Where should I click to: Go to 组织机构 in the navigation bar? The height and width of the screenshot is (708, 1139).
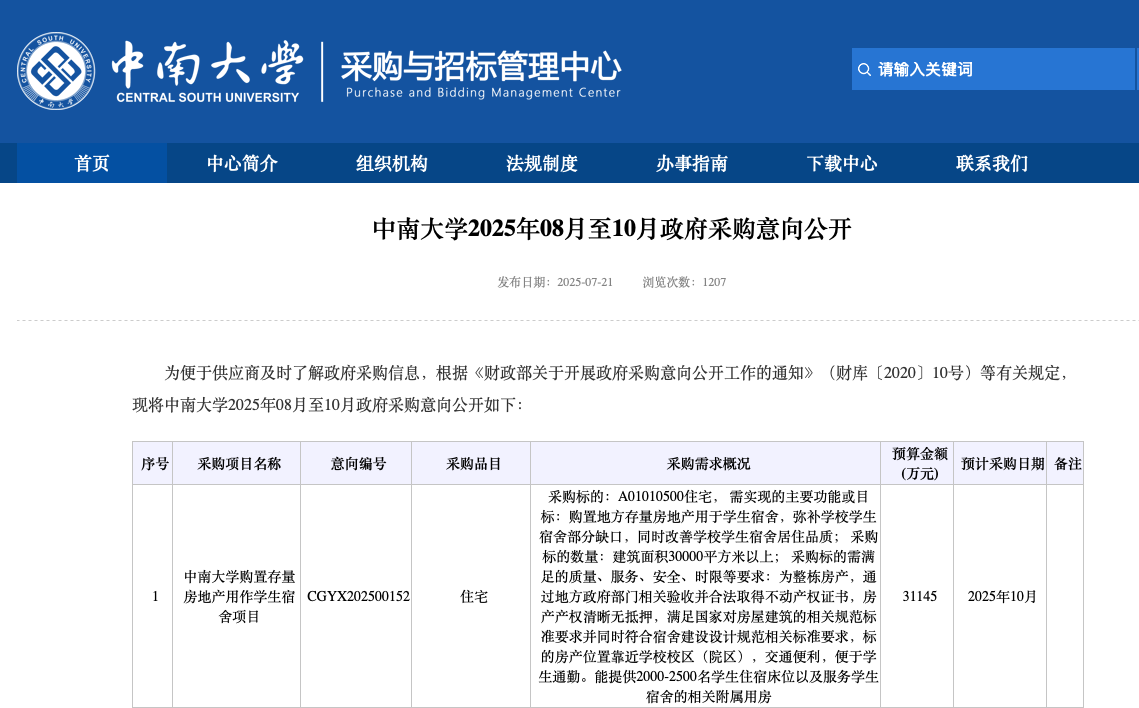pyautogui.click(x=392, y=163)
